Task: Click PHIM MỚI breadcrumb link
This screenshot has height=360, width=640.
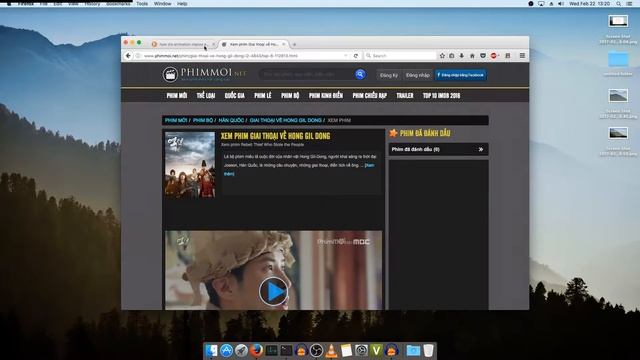Action: click(176, 120)
